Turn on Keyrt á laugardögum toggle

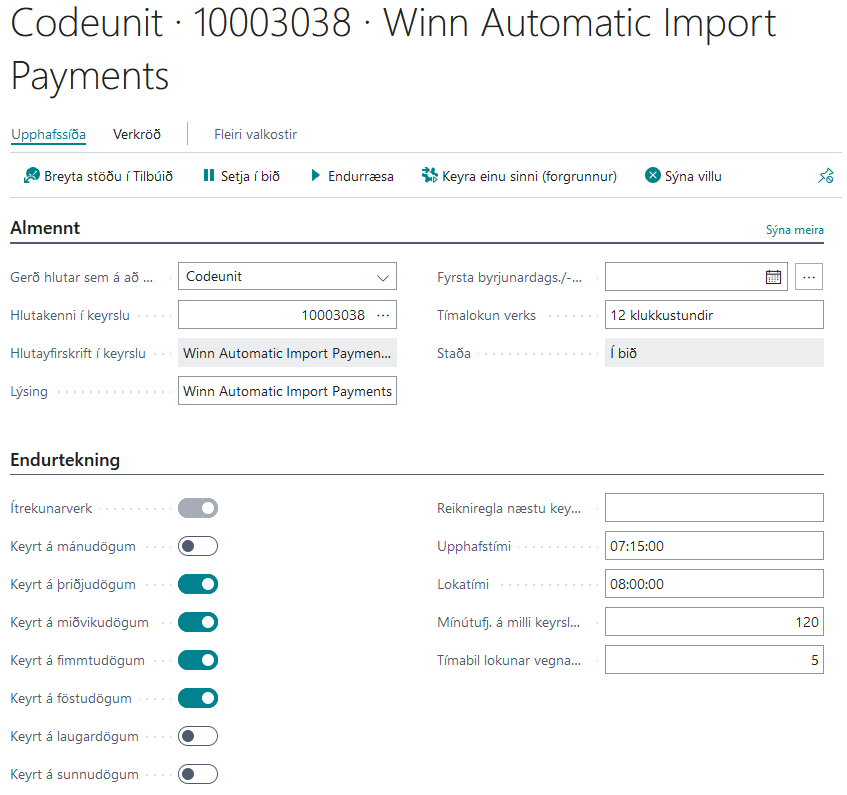tap(198, 736)
